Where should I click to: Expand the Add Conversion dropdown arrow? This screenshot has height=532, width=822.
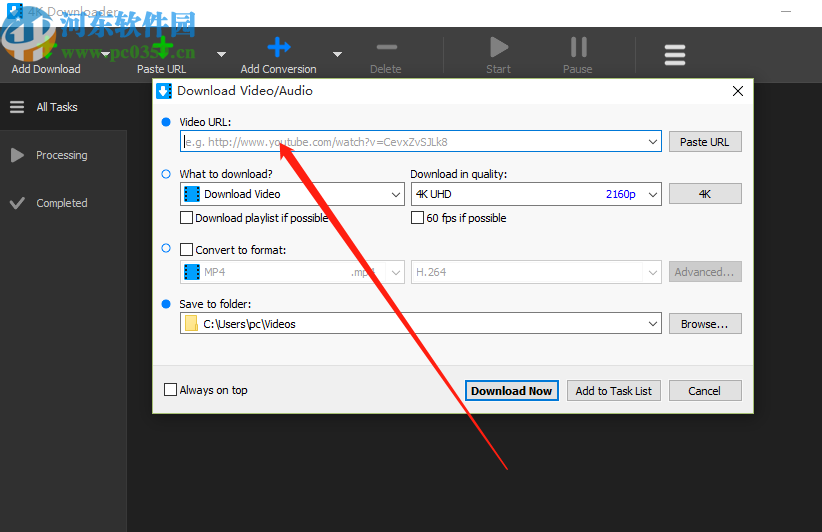click(x=338, y=54)
